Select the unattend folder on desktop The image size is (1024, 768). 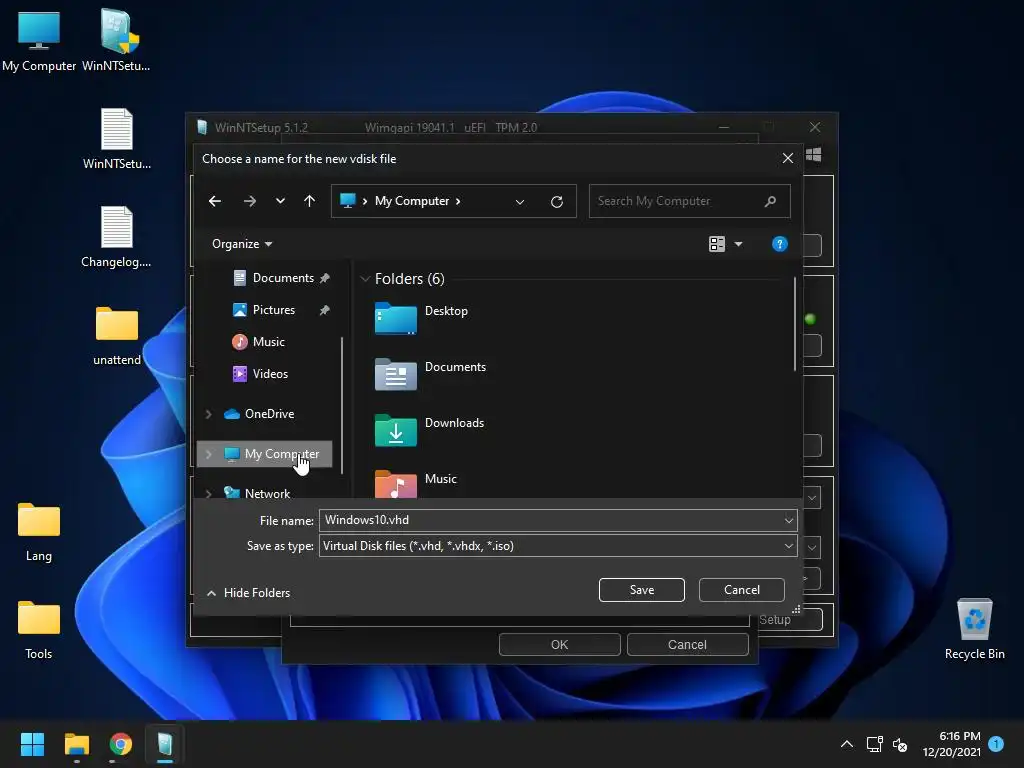[x=117, y=334]
